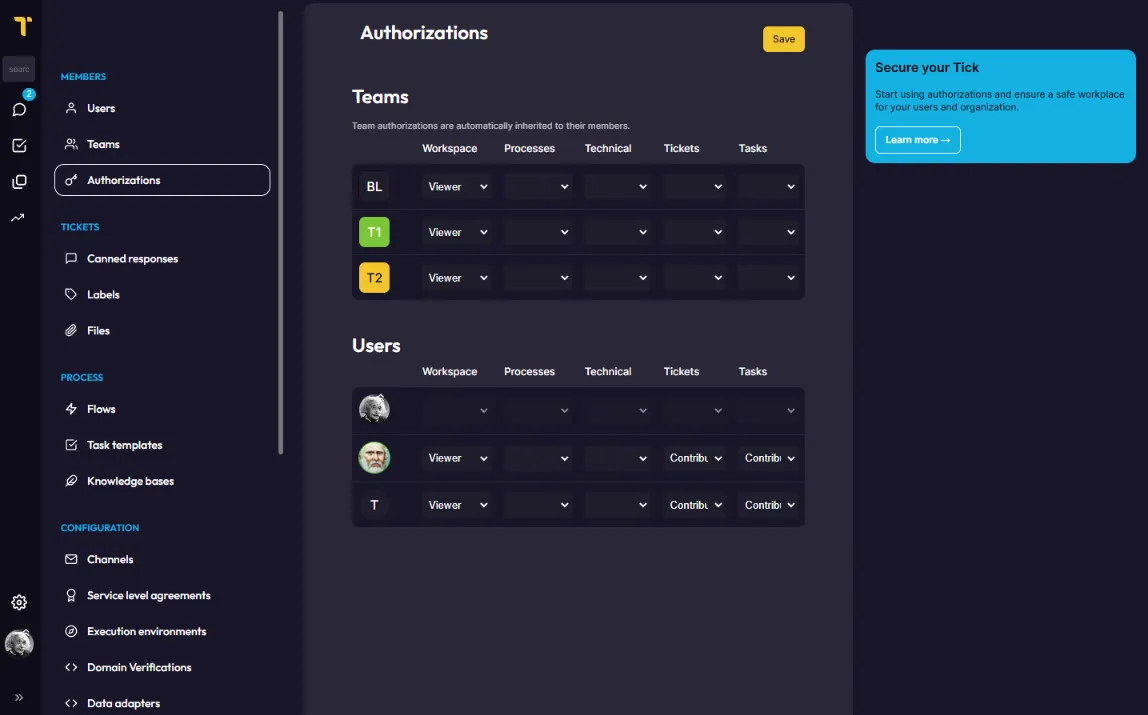Open the settings gear icon
1148x715 pixels.
[20, 602]
